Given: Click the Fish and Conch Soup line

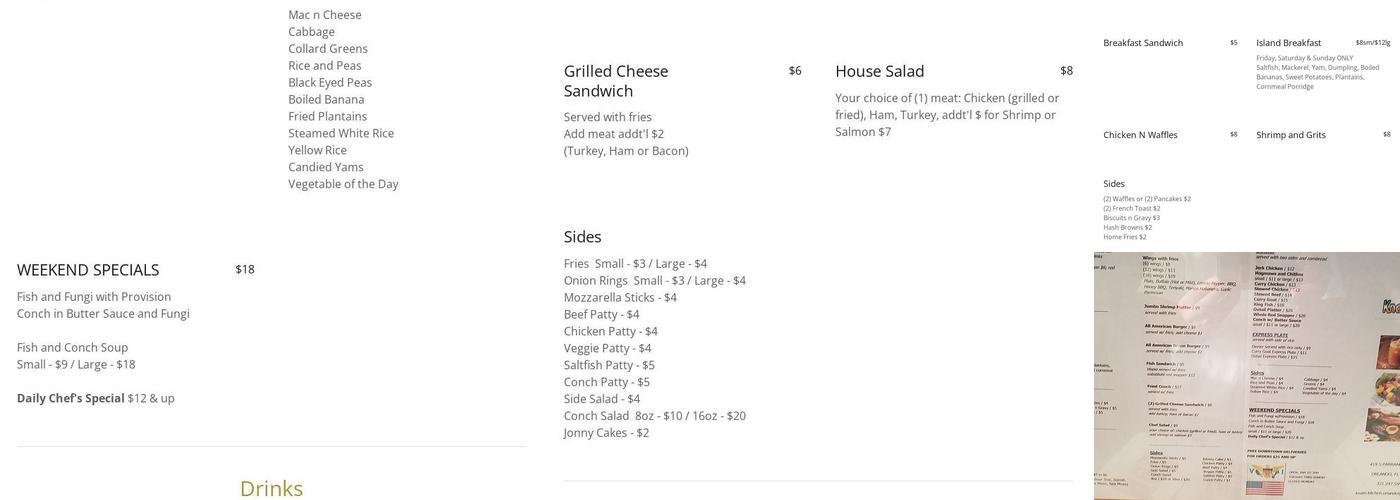Looking at the screenshot, I should click(x=72, y=348).
